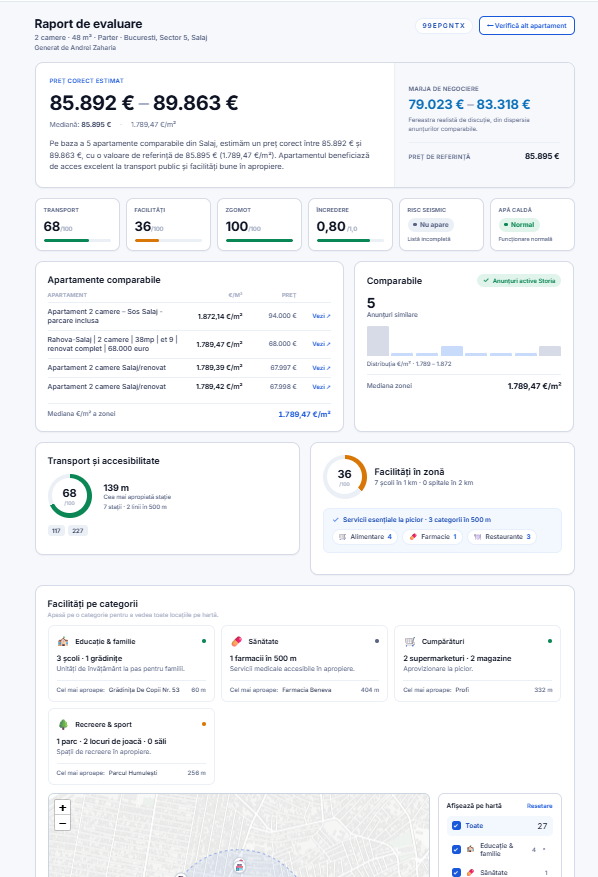The height and width of the screenshot is (877, 598).
Task: Select the Alimentare 4 category chip
Action: [x=365, y=537]
